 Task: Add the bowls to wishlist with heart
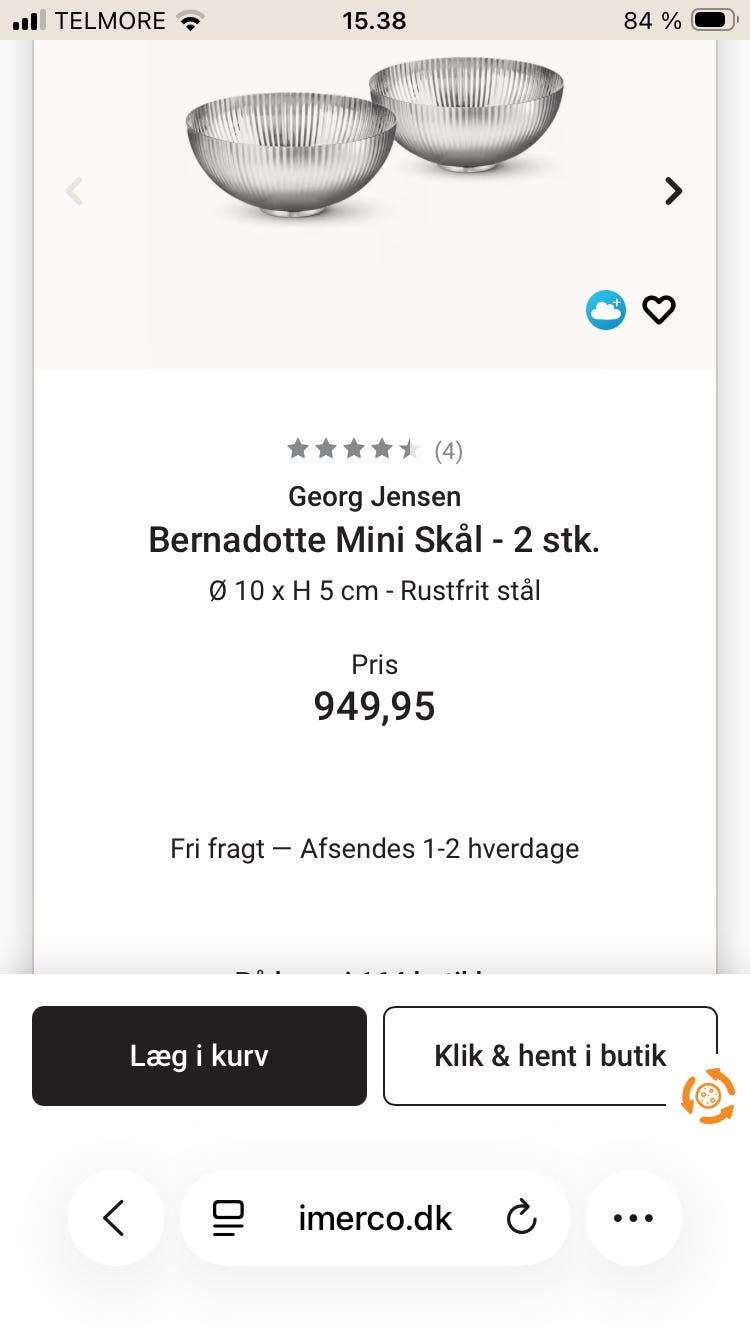pos(659,310)
